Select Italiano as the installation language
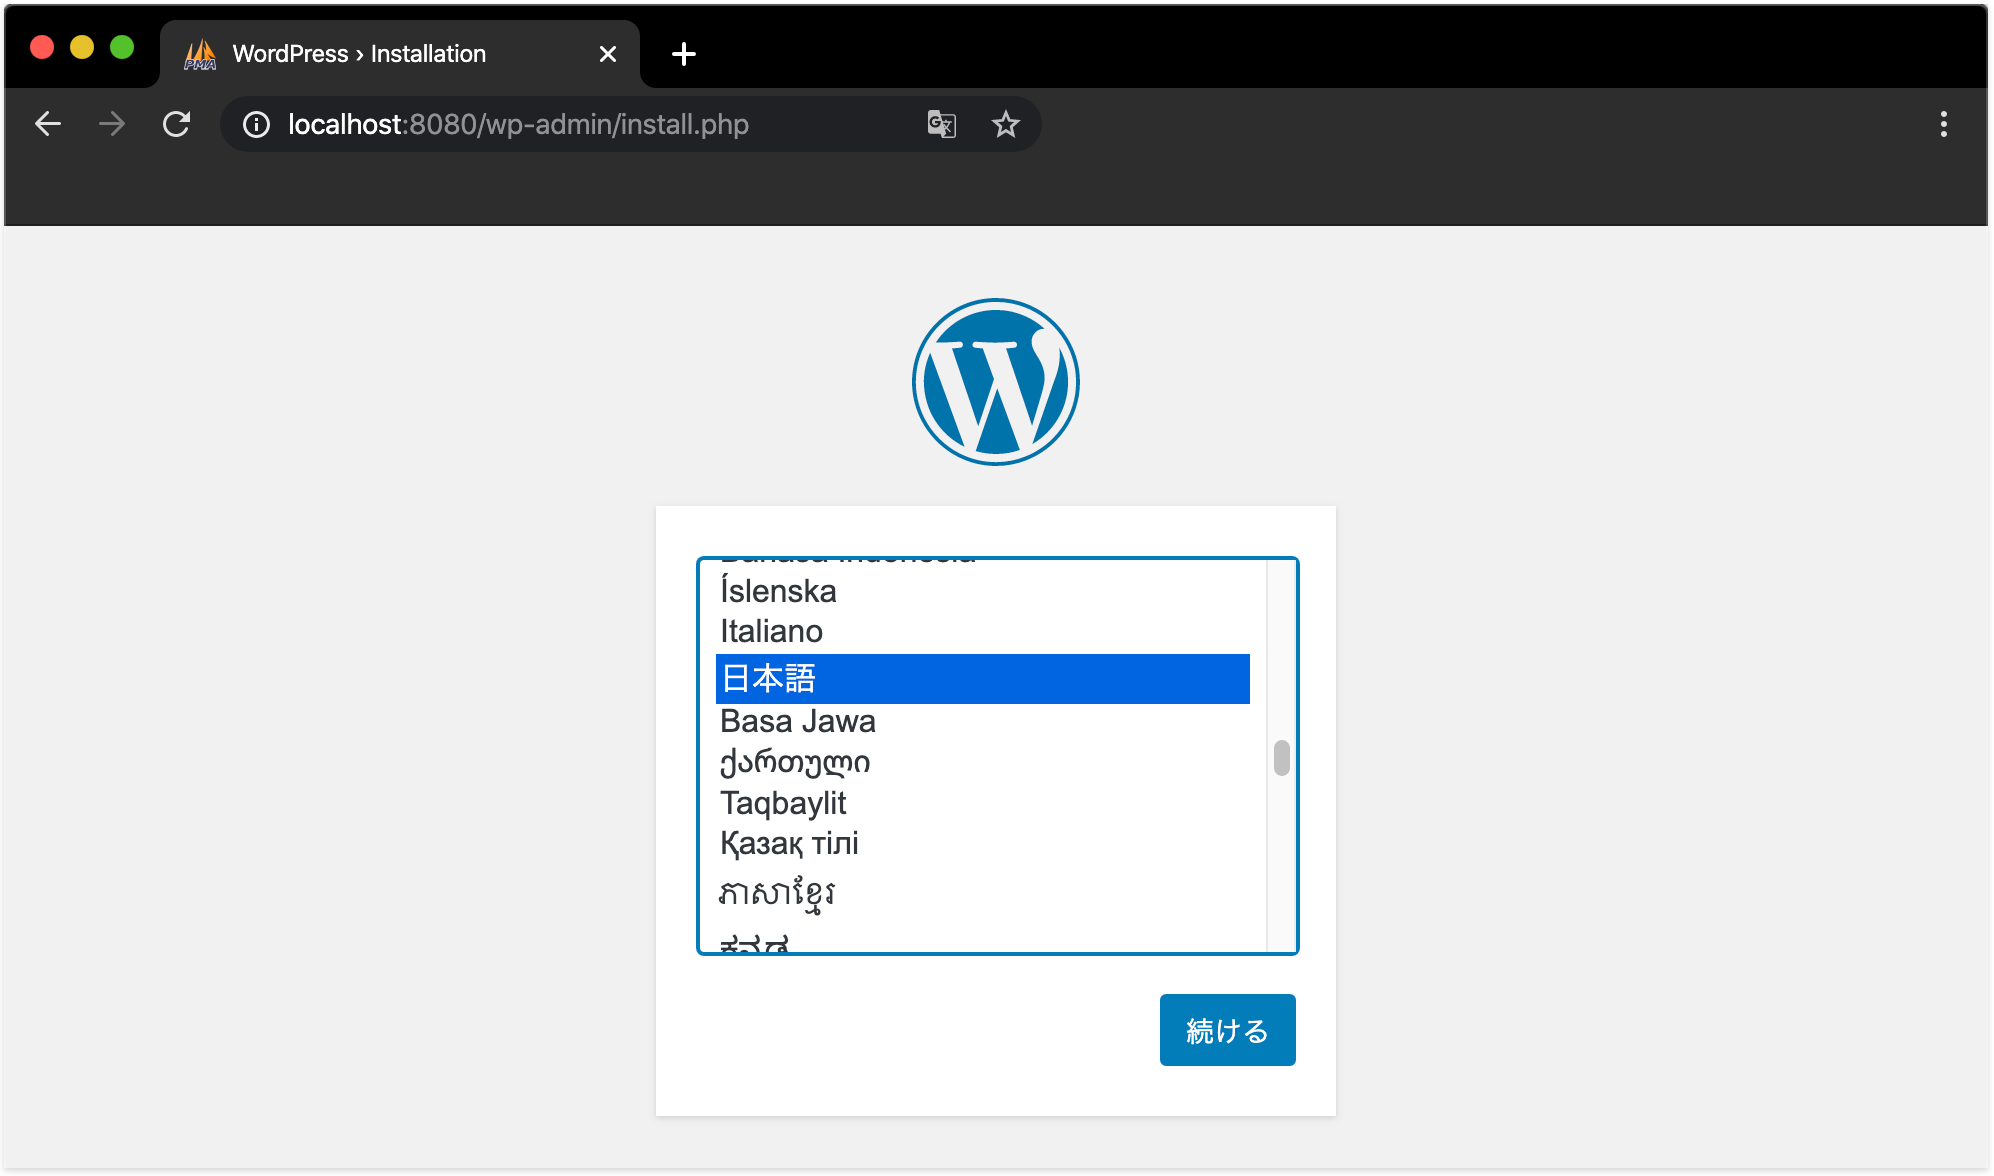Image resolution: width=1994 pixels, height=1176 pixels. (770, 631)
